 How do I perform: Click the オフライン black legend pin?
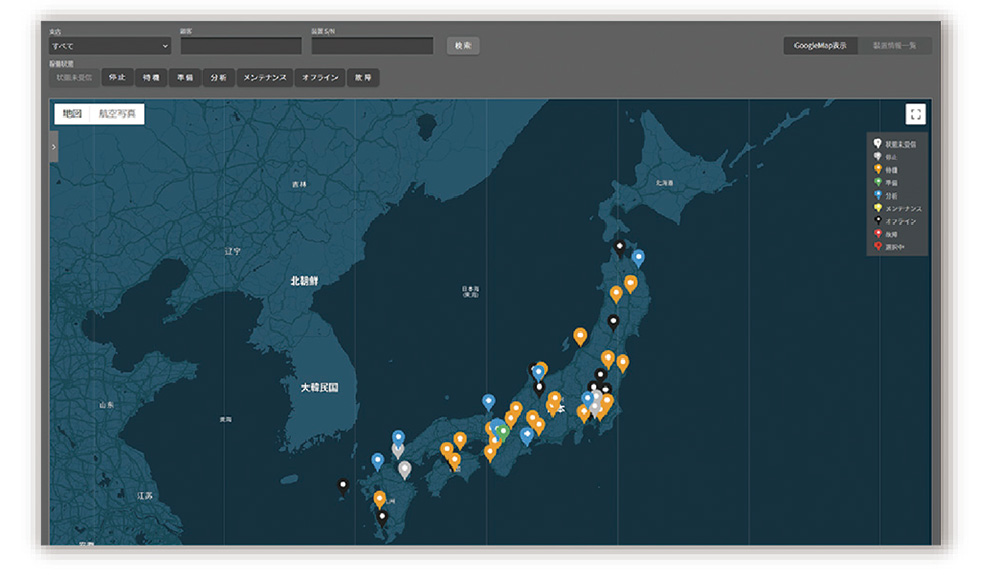click(x=878, y=221)
